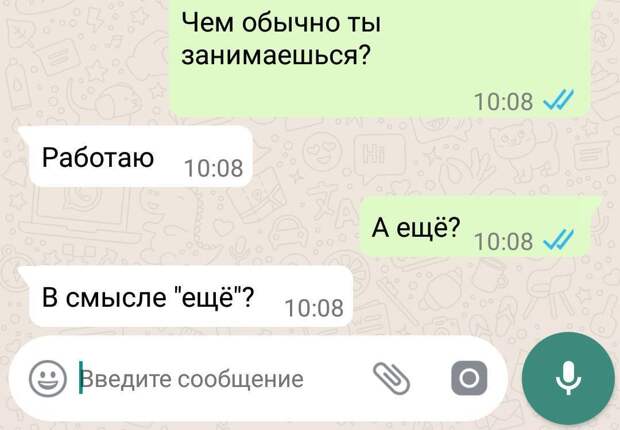The width and height of the screenshot is (620, 430).
Task: Click the 10:08 timestamp on "В смысле" message
Action: tap(314, 308)
